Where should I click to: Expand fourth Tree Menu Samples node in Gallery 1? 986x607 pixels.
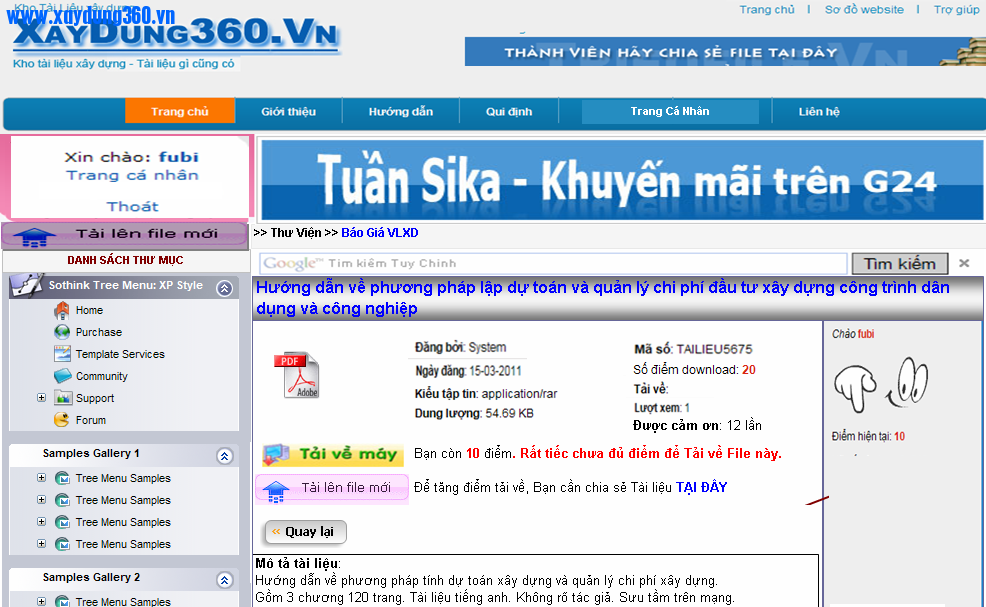[x=42, y=543]
